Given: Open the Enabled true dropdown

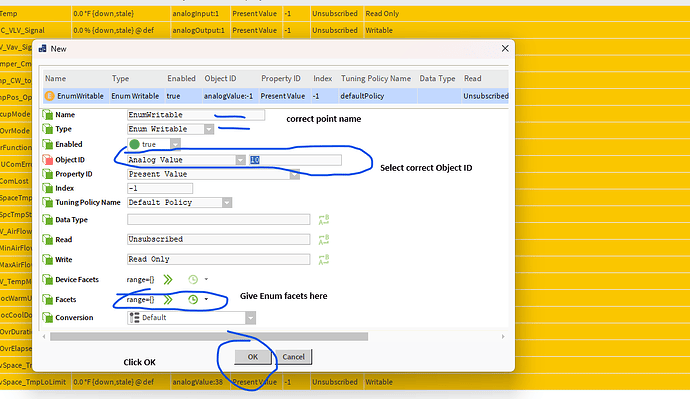Looking at the screenshot, I should pos(175,144).
